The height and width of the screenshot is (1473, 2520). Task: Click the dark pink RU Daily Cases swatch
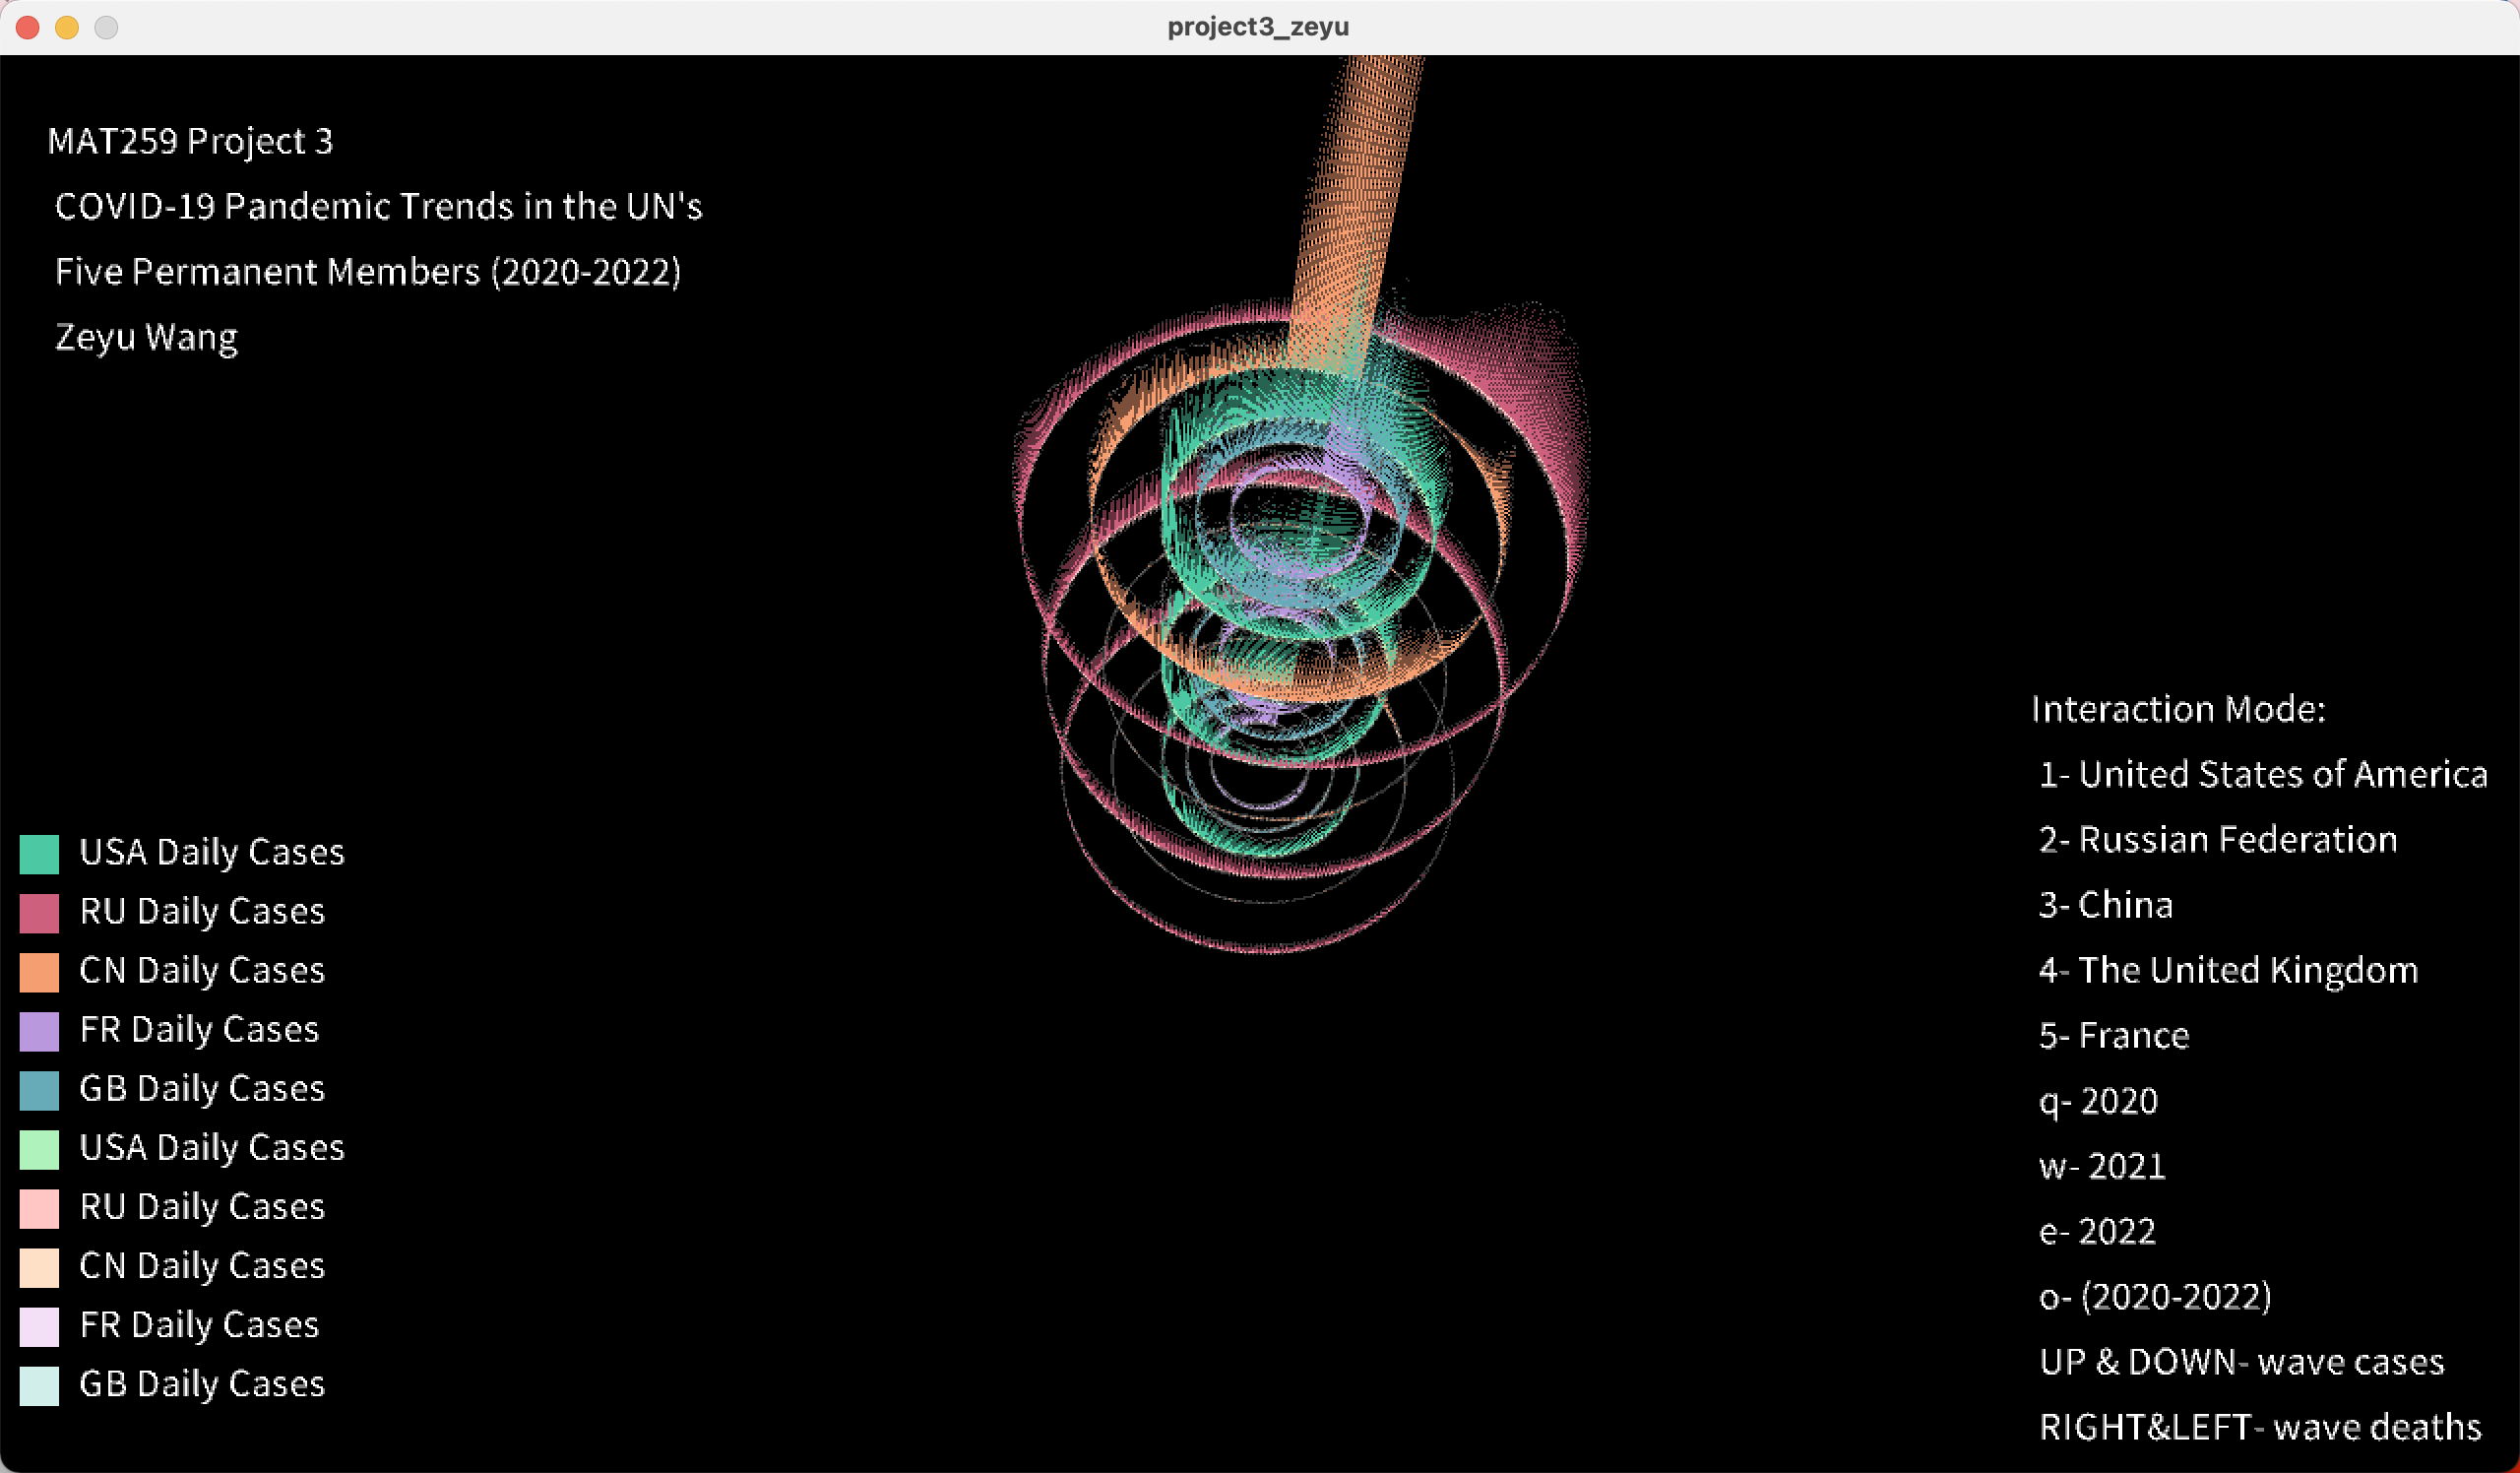[39, 913]
